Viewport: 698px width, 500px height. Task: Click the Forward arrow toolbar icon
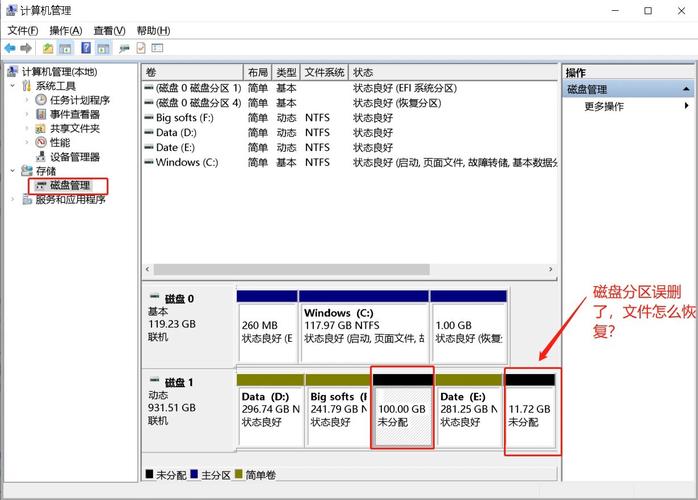tap(26, 48)
